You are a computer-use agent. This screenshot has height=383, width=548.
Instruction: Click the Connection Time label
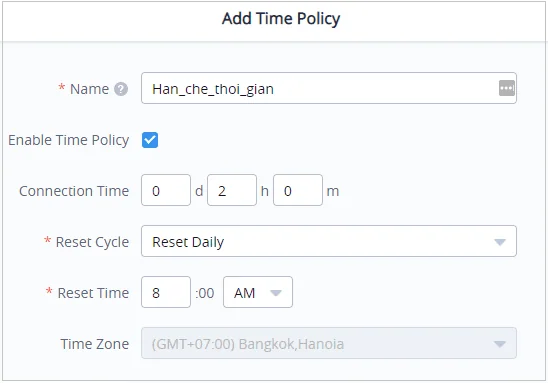pyautogui.click(x=74, y=191)
